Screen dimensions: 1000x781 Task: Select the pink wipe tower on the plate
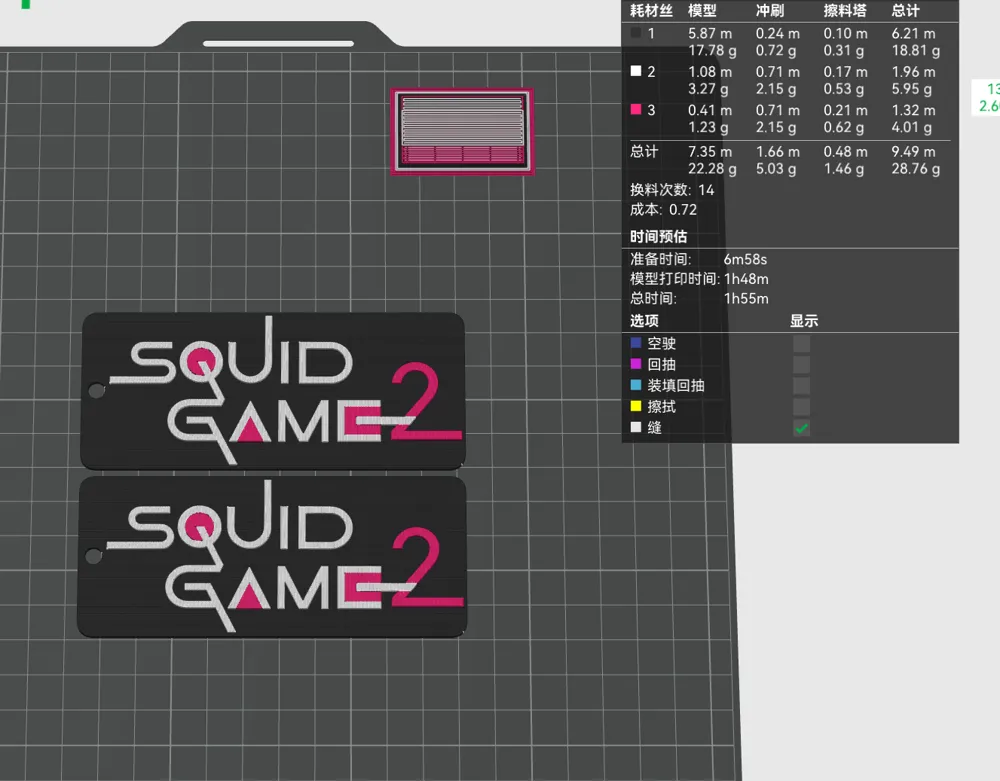462,131
